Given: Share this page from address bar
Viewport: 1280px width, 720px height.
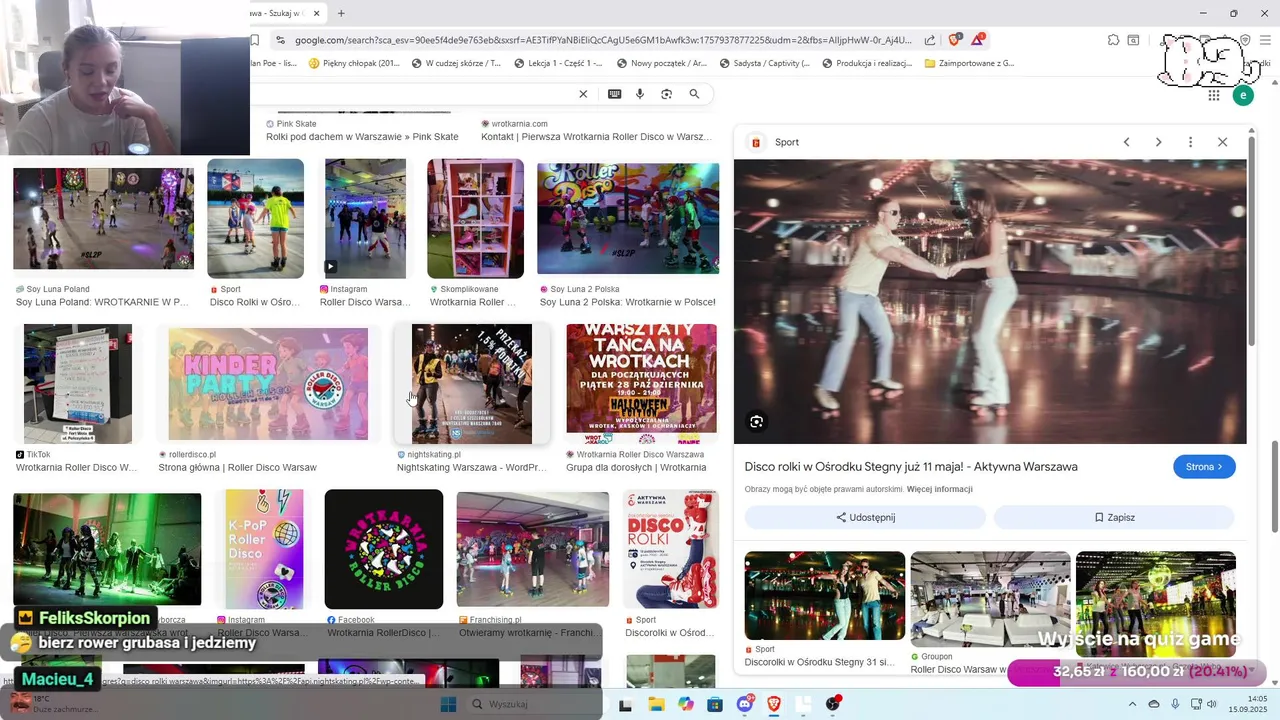Looking at the screenshot, I should point(930,40).
